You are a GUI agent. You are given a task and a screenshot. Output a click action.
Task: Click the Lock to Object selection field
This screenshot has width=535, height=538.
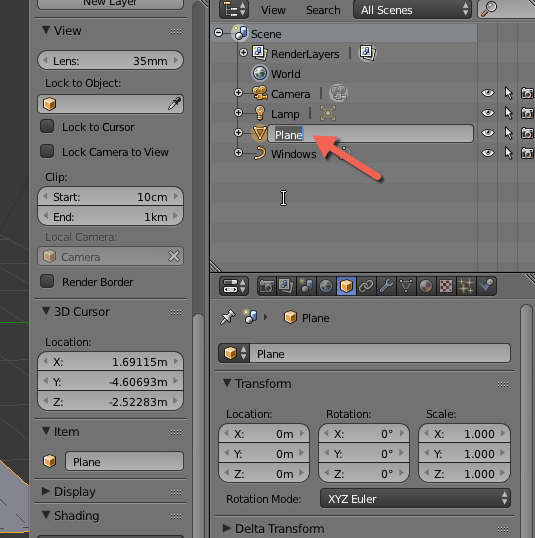pyautogui.click(x=110, y=104)
